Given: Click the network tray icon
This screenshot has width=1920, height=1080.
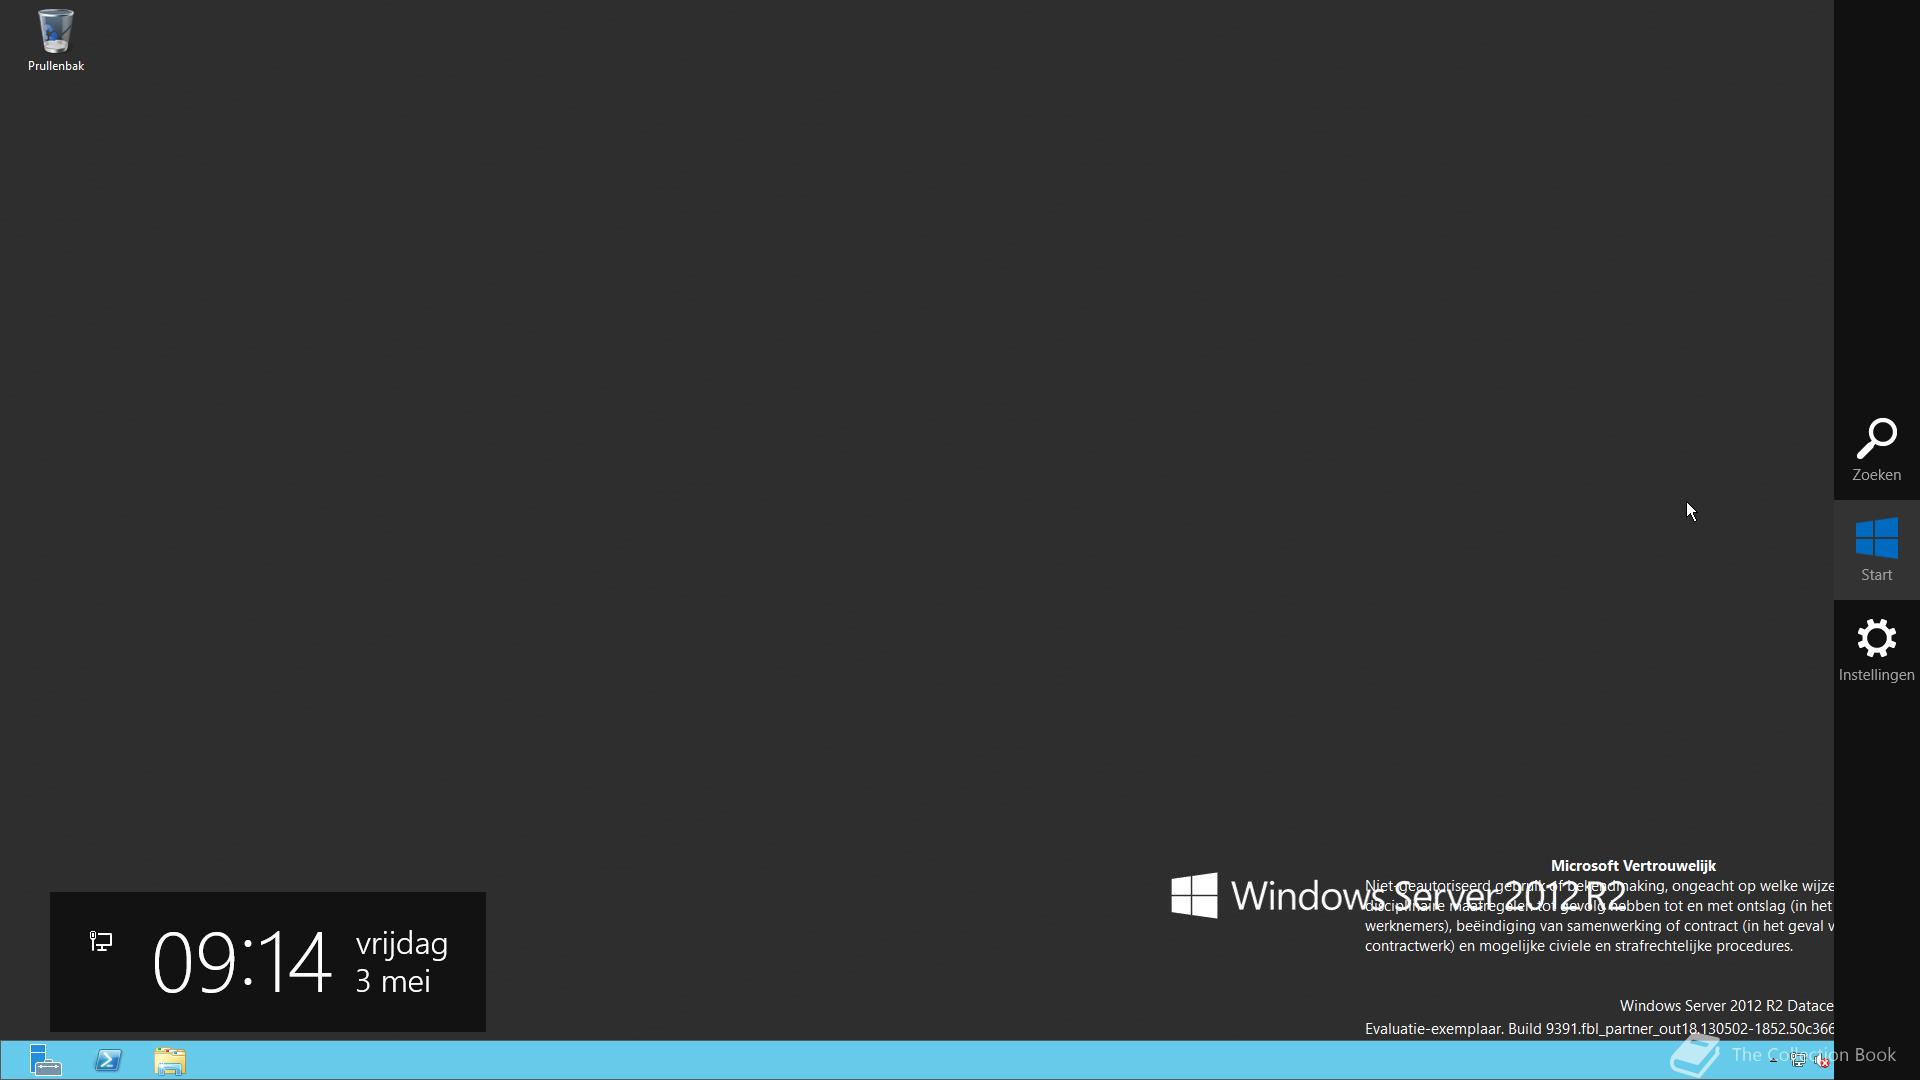Looking at the screenshot, I should 1798,1059.
